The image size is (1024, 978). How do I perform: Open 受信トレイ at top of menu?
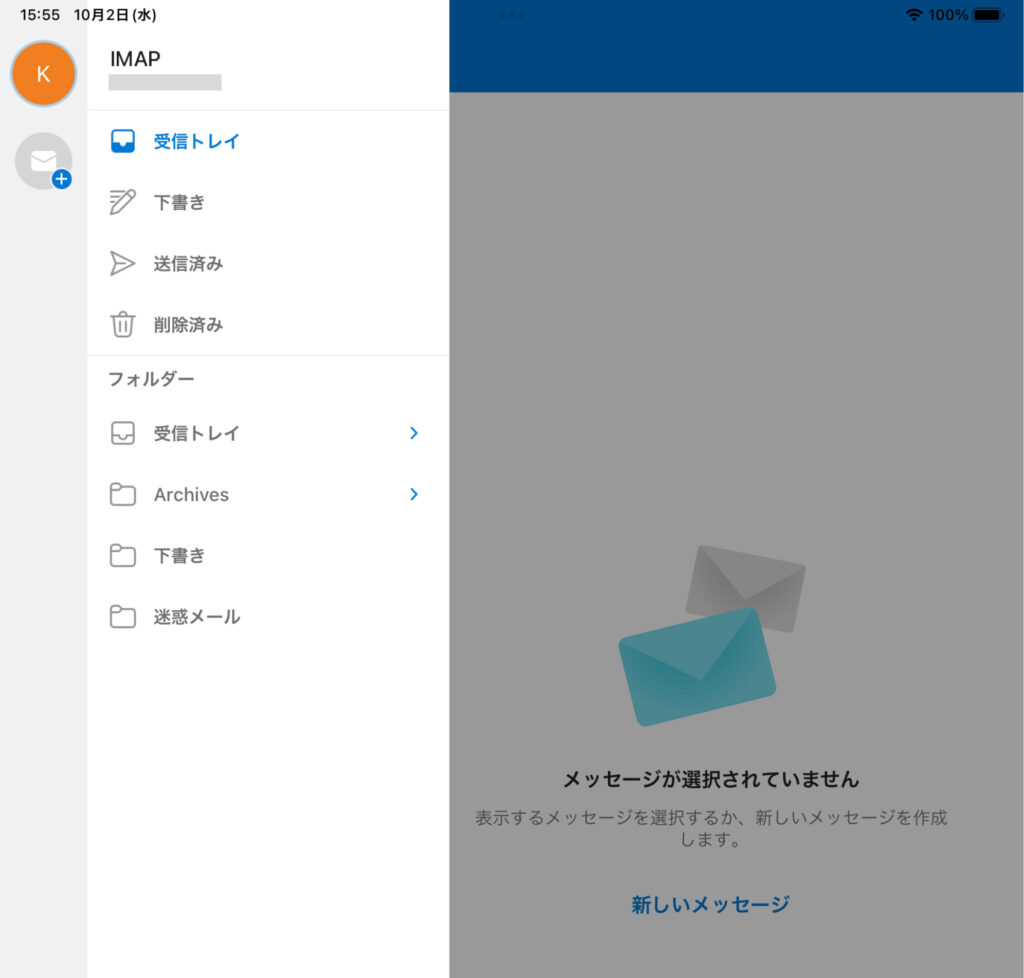[x=196, y=142]
